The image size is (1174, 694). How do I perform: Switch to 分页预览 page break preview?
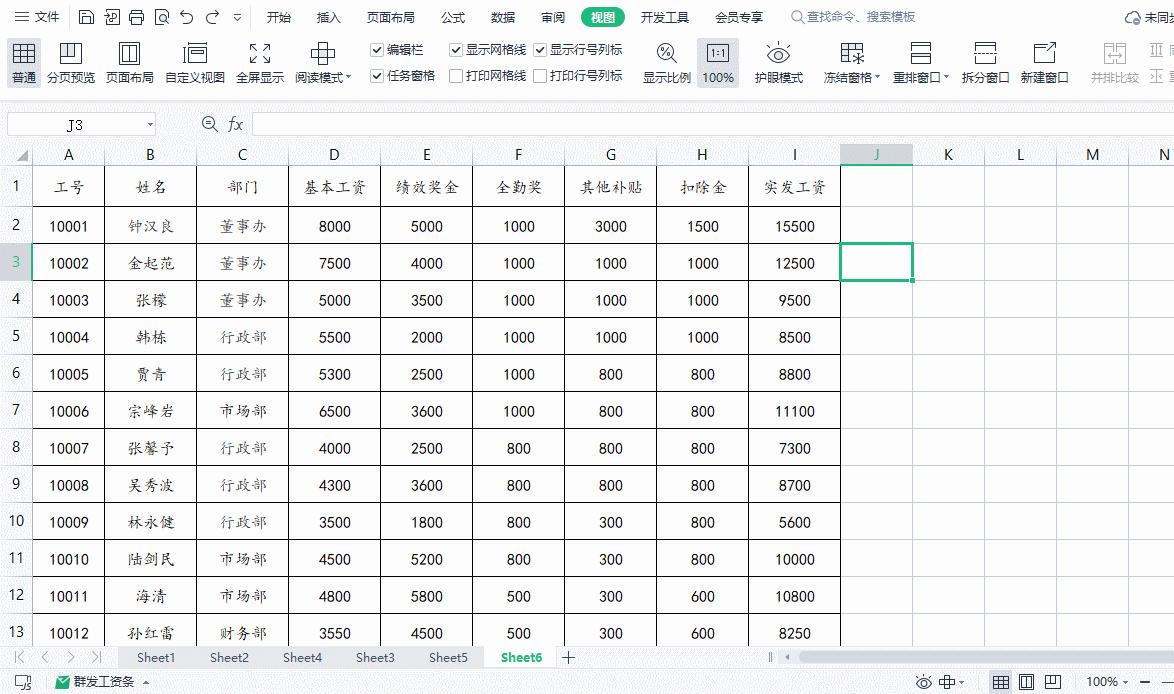point(70,62)
